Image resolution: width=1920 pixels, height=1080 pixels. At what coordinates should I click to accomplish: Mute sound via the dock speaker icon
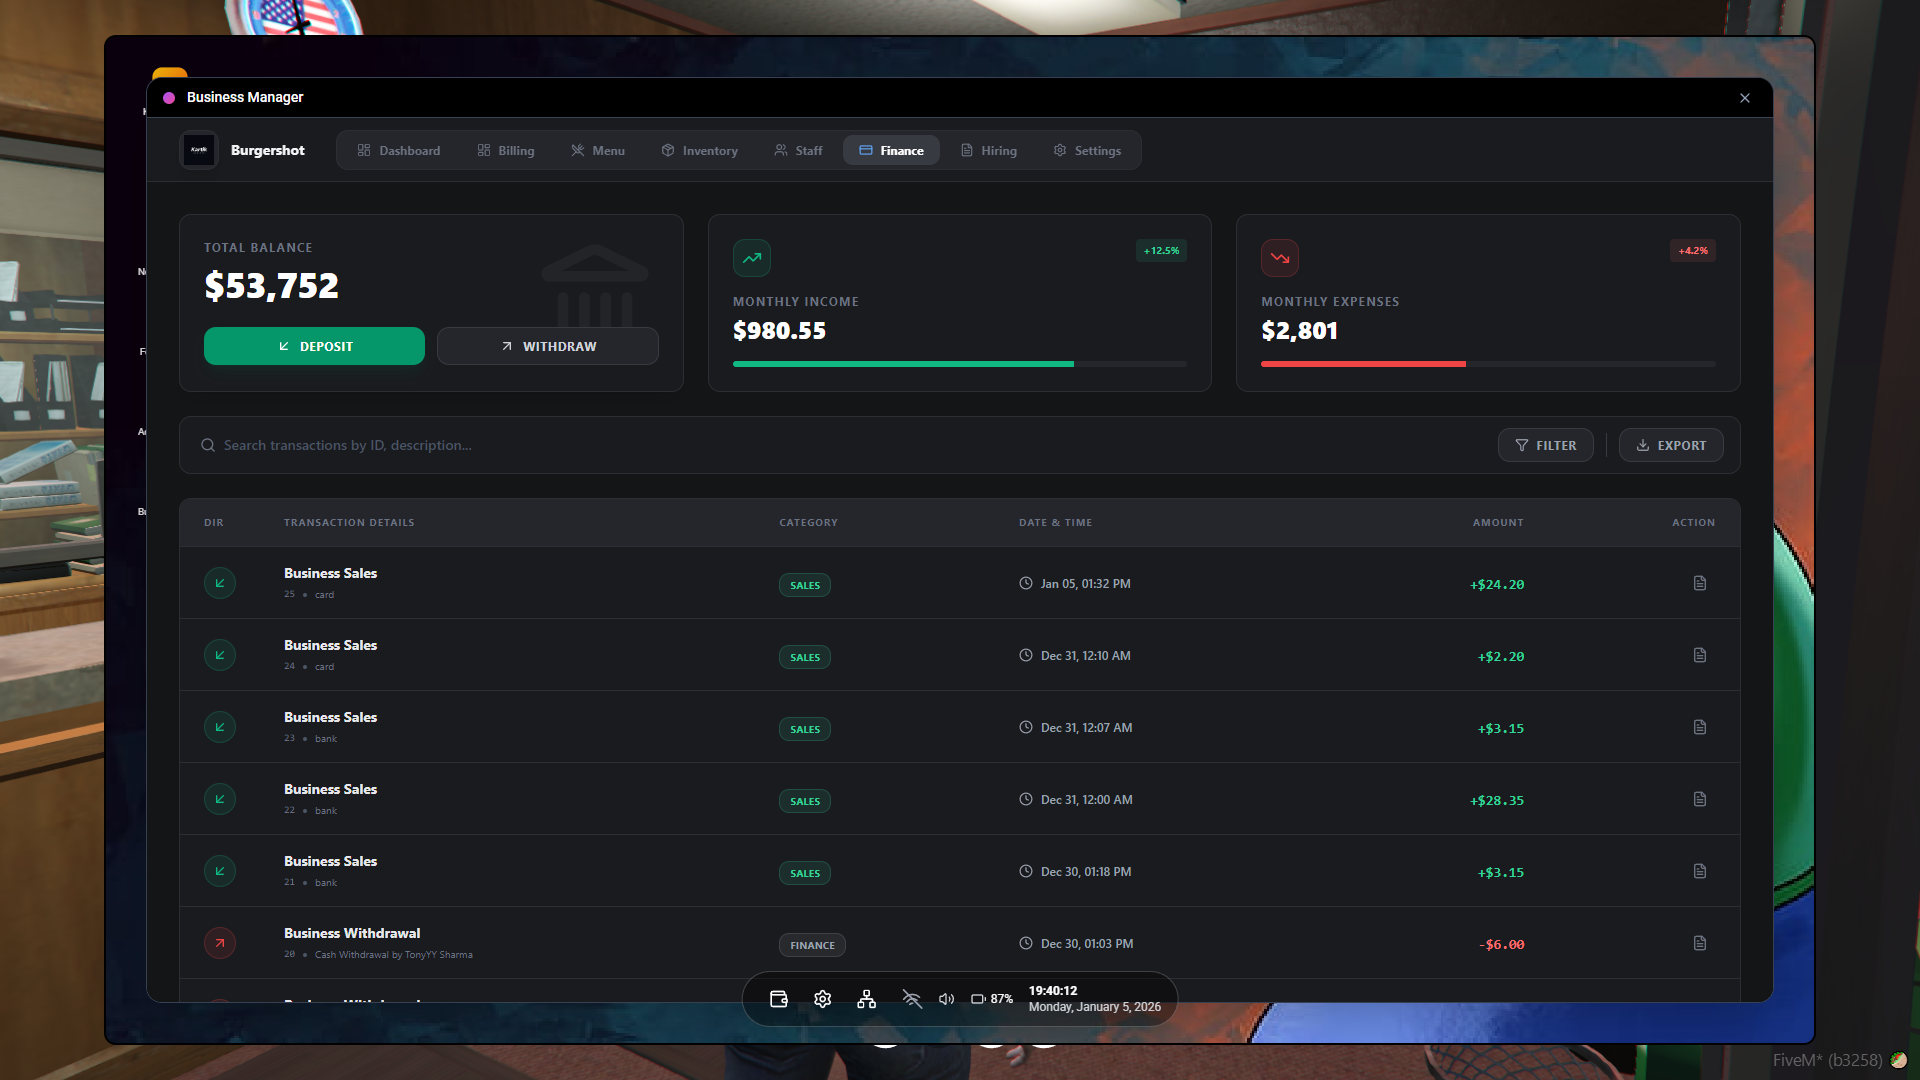coord(946,999)
